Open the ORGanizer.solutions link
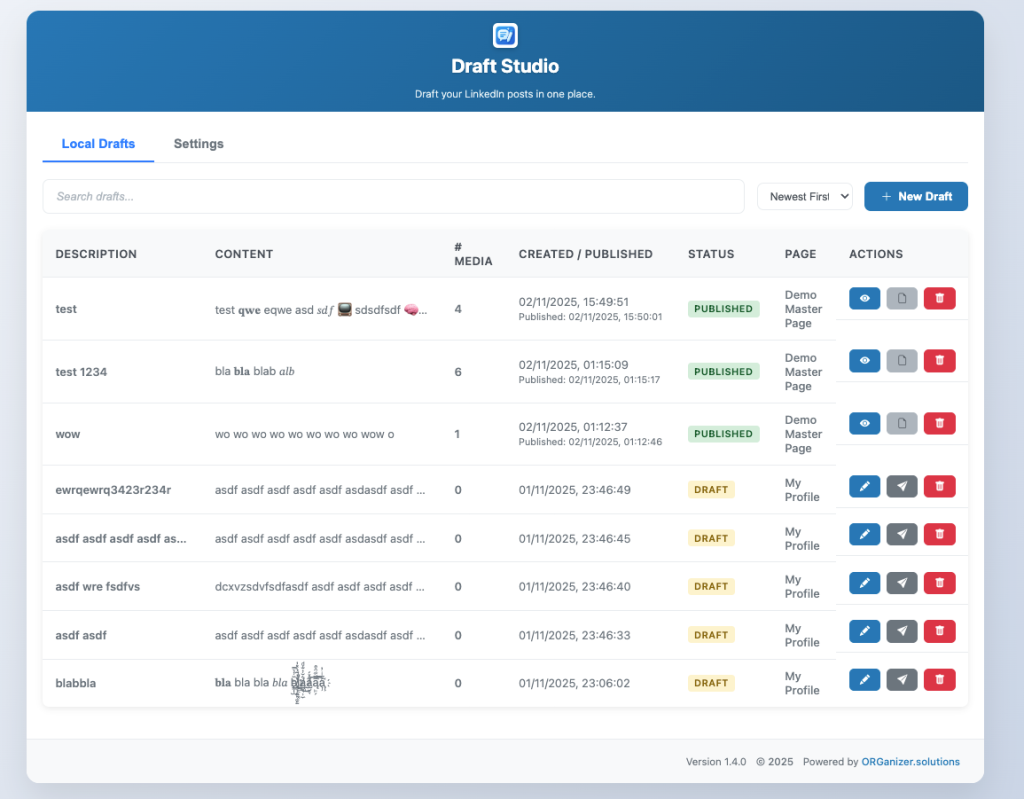Viewport: 1024px width, 799px height. [910, 762]
